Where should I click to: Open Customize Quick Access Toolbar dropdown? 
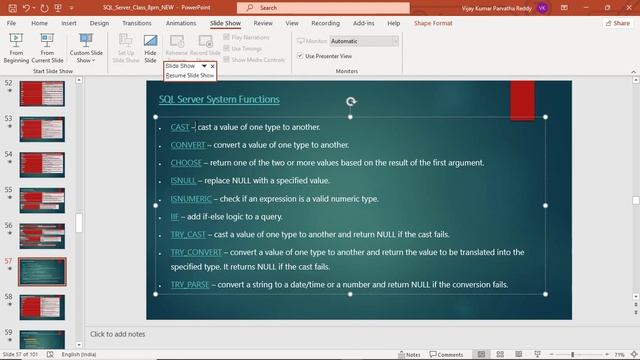tap(71, 8)
